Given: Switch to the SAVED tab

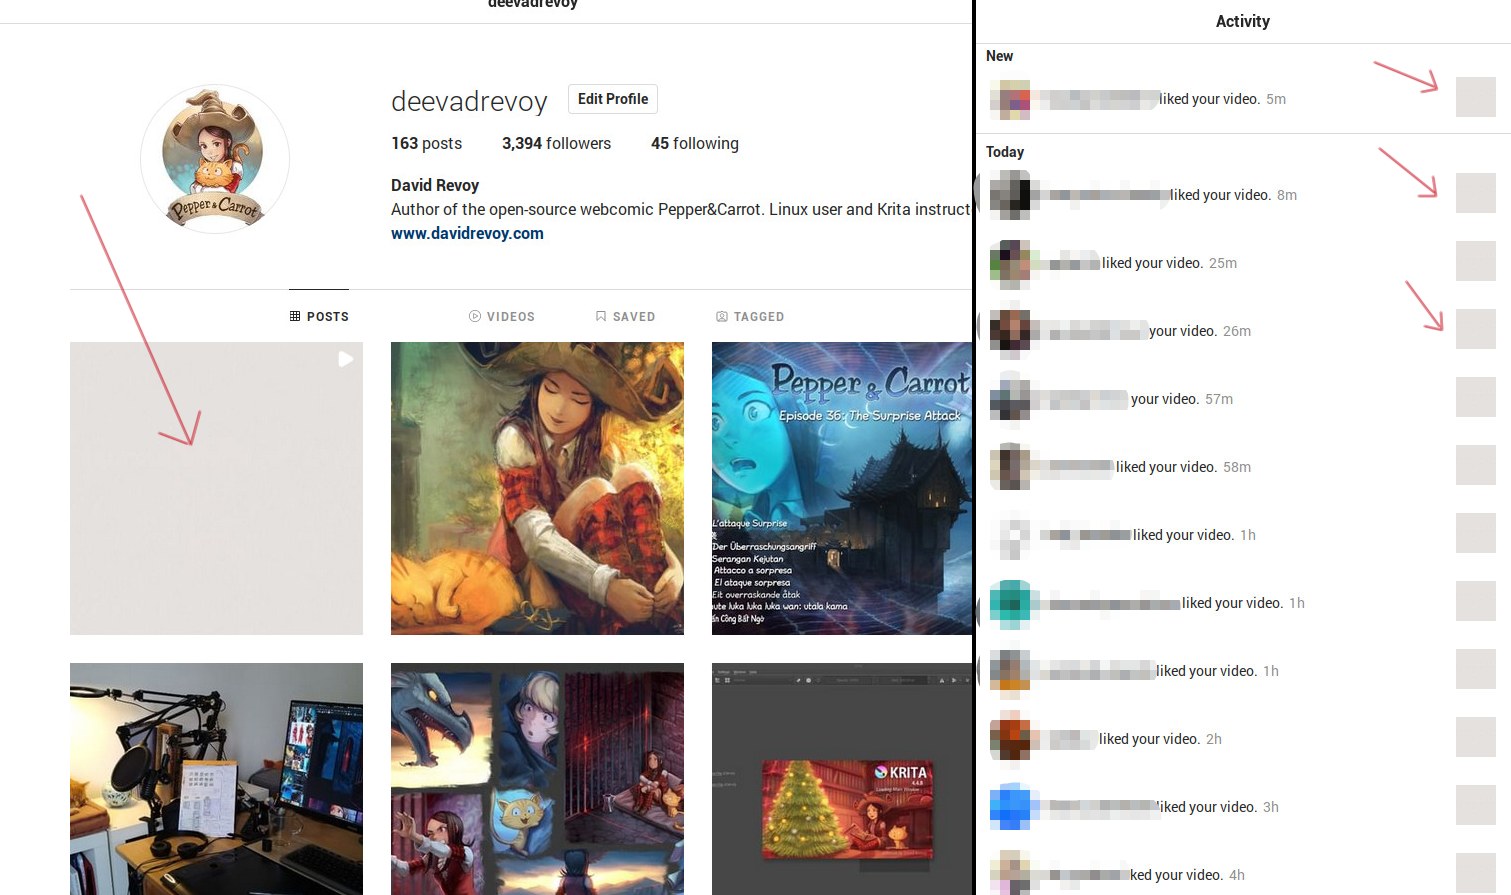Looking at the screenshot, I should pos(625,316).
